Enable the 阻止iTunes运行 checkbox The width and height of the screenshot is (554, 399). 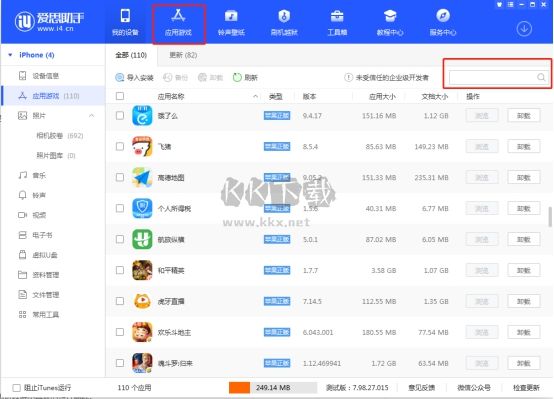[16, 388]
